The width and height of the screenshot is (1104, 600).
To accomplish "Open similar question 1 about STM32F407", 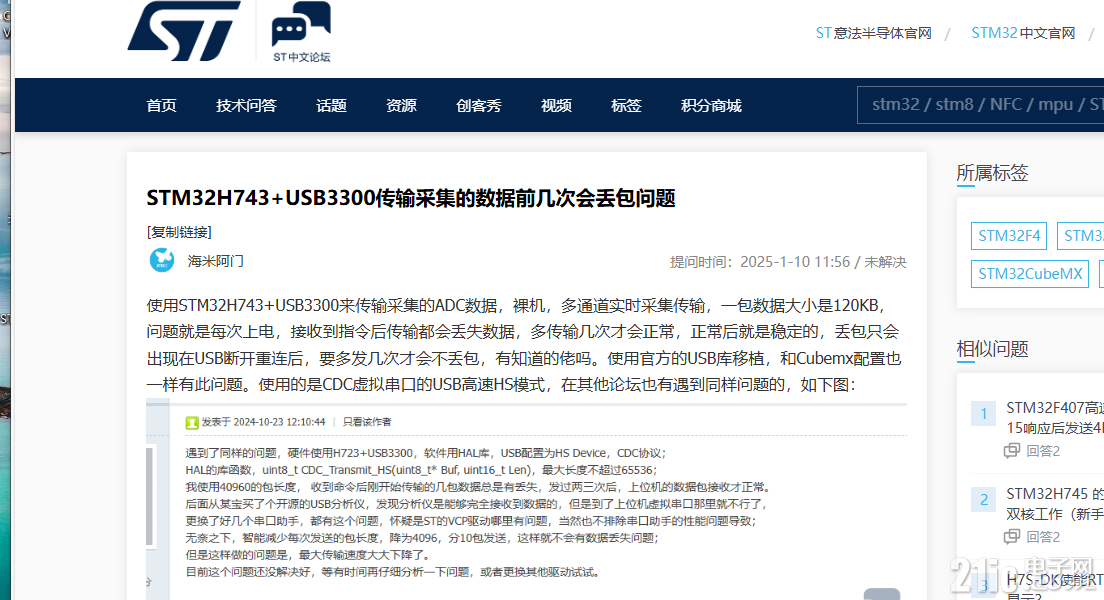I will [x=1055, y=418].
